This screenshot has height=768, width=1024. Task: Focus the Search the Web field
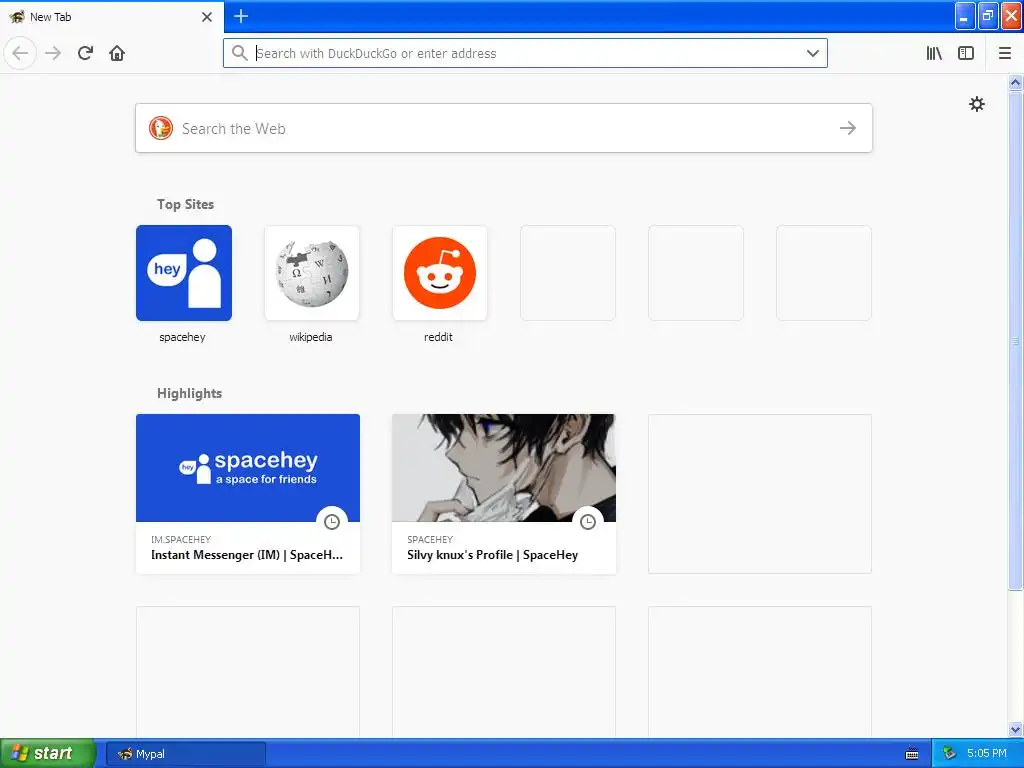click(x=504, y=128)
